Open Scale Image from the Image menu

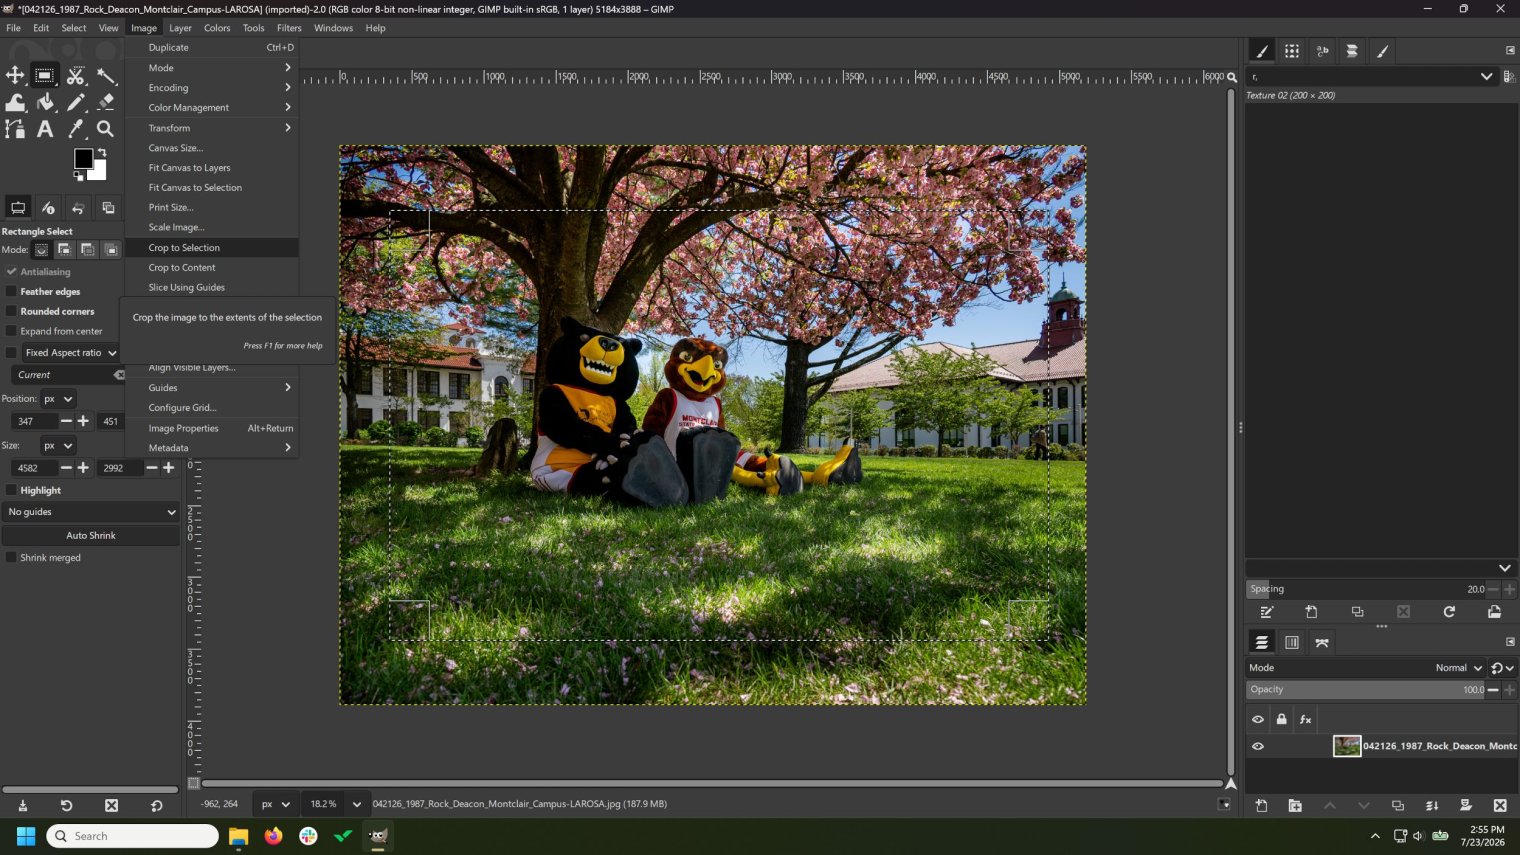pos(212,228)
